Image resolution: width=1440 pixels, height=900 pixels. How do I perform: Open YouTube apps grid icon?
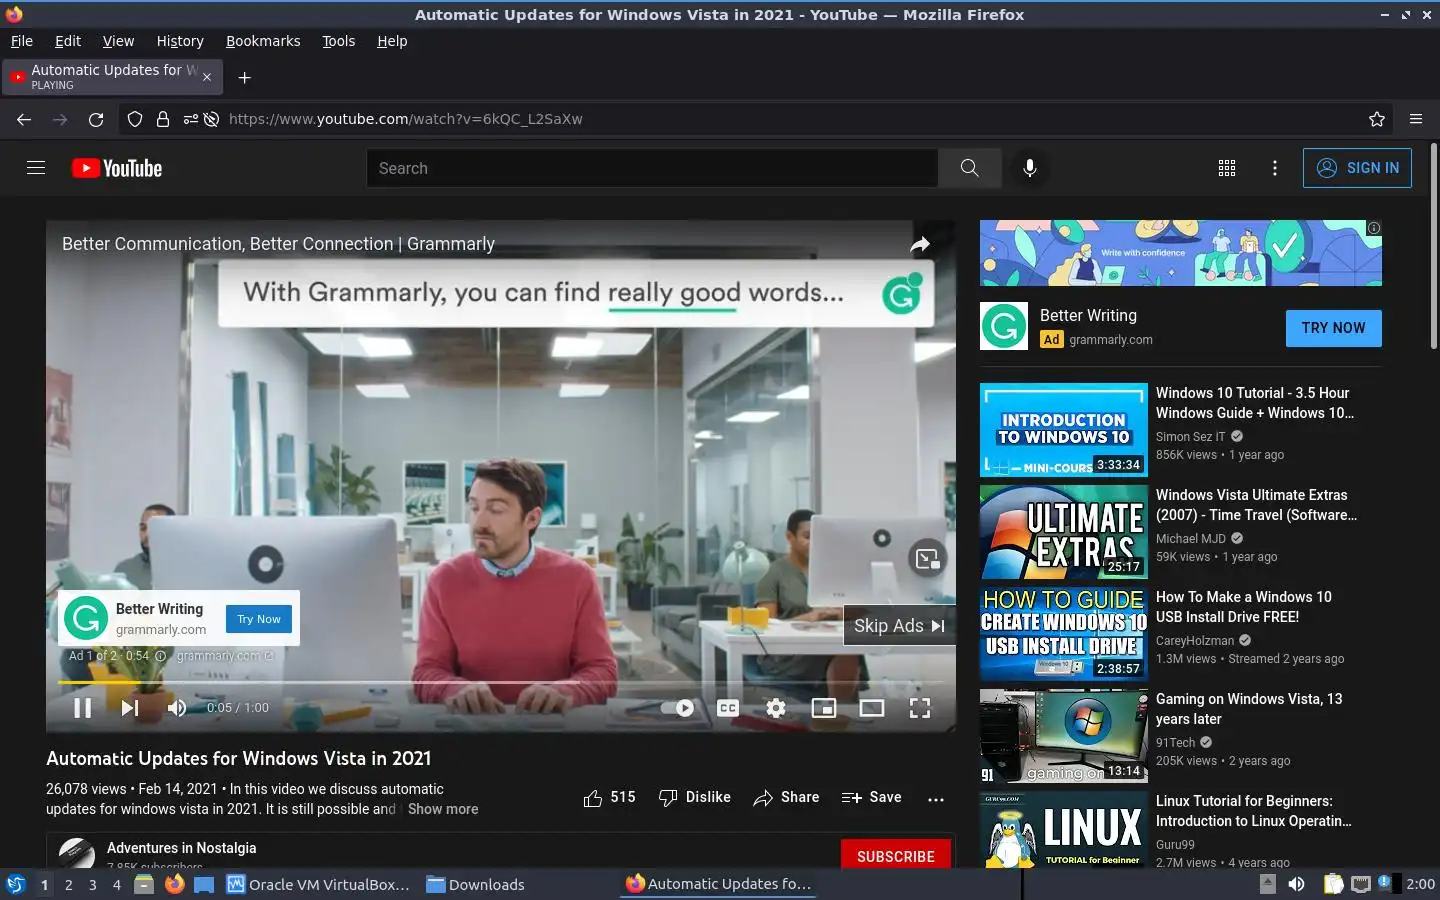tap(1227, 168)
